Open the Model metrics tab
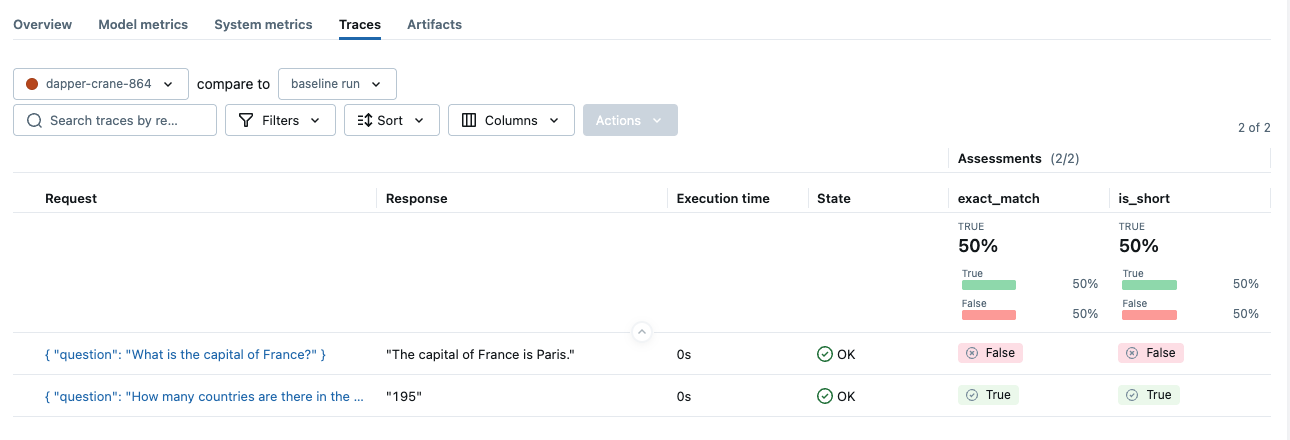The height and width of the screenshot is (440, 1290). [x=143, y=24]
